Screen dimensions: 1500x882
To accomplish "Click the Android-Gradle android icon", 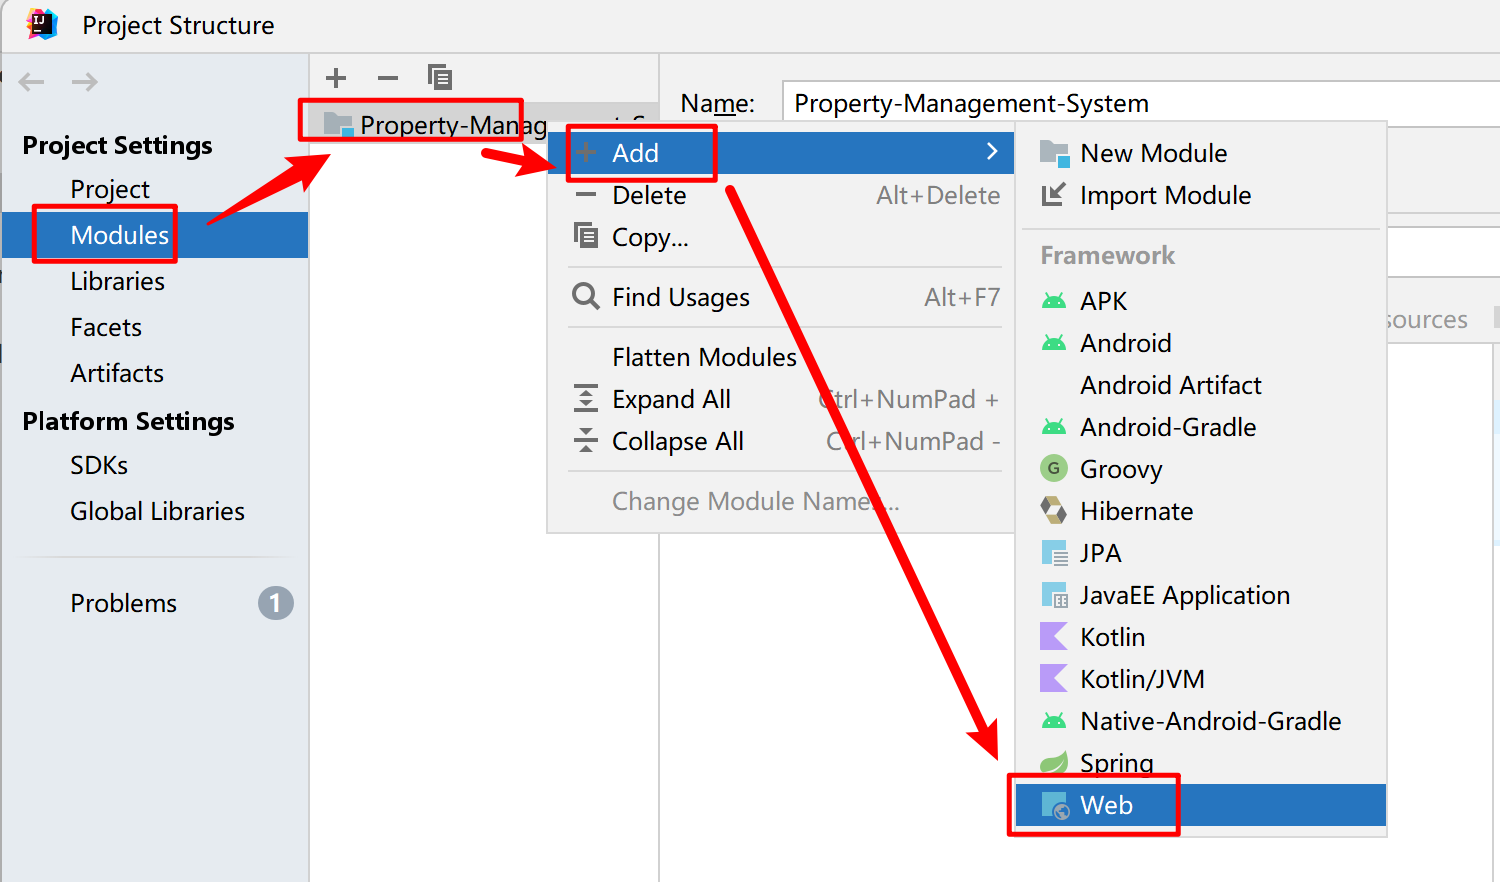I will [1054, 426].
